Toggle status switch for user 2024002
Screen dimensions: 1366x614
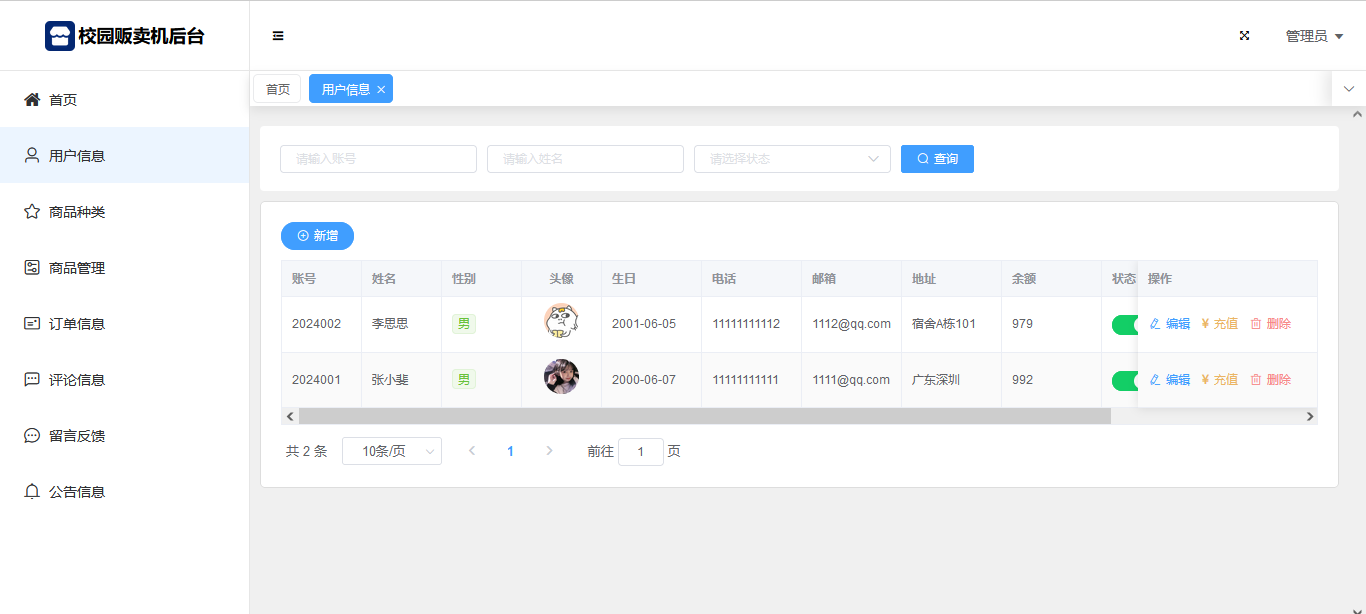[x=1125, y=325]
